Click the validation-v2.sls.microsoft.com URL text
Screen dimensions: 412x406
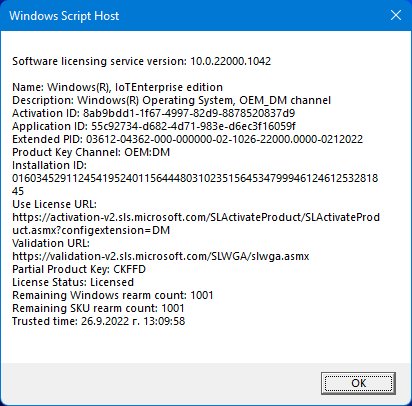coord(161,256)
